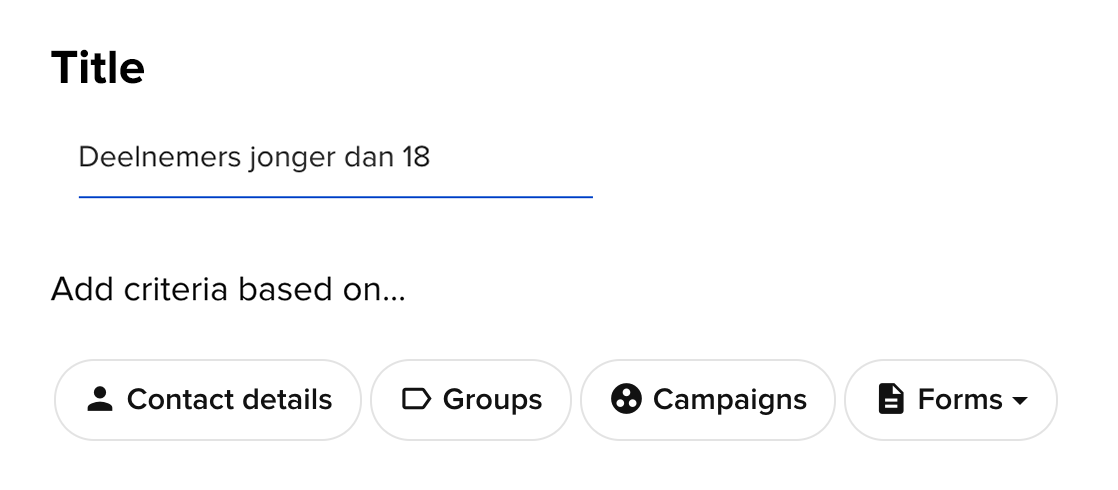
Task: Choose Groups as the criteria type
Action: pos(471,400)
